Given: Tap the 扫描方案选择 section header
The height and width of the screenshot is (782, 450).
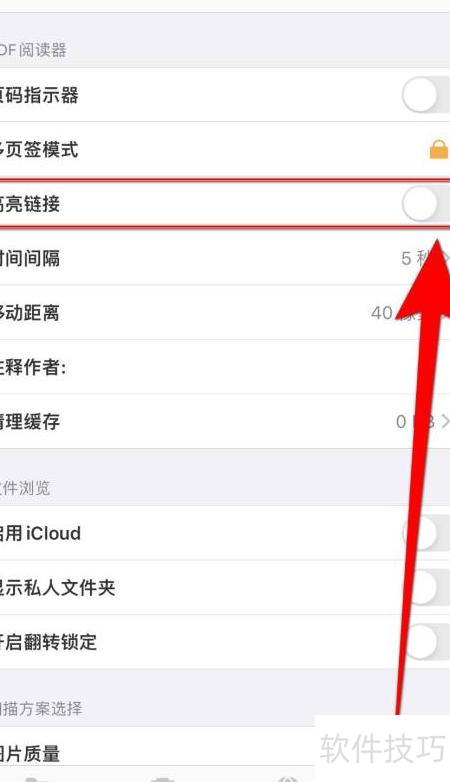Looking at the screenshot, I should pos(41,708).
